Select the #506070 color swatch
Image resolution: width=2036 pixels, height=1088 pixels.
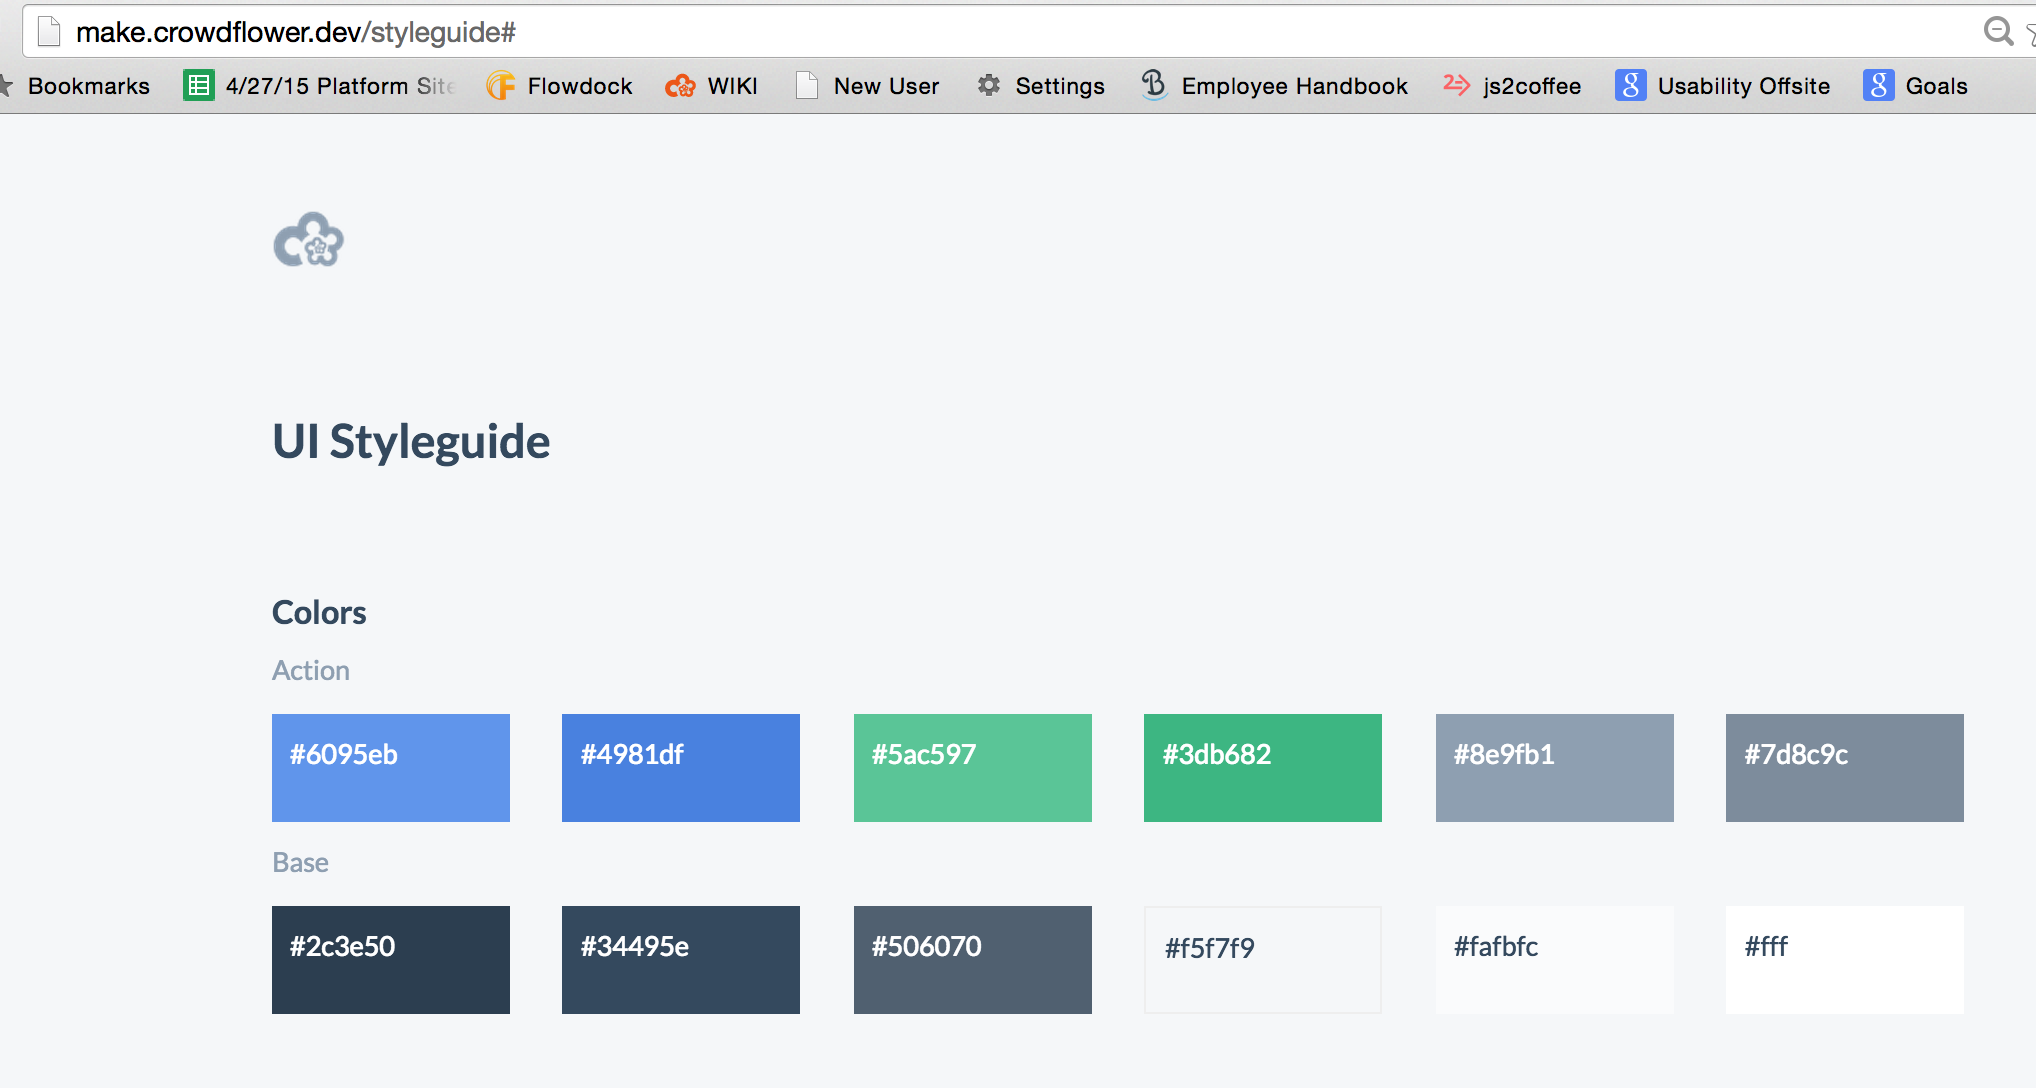(x=973, y=960)
